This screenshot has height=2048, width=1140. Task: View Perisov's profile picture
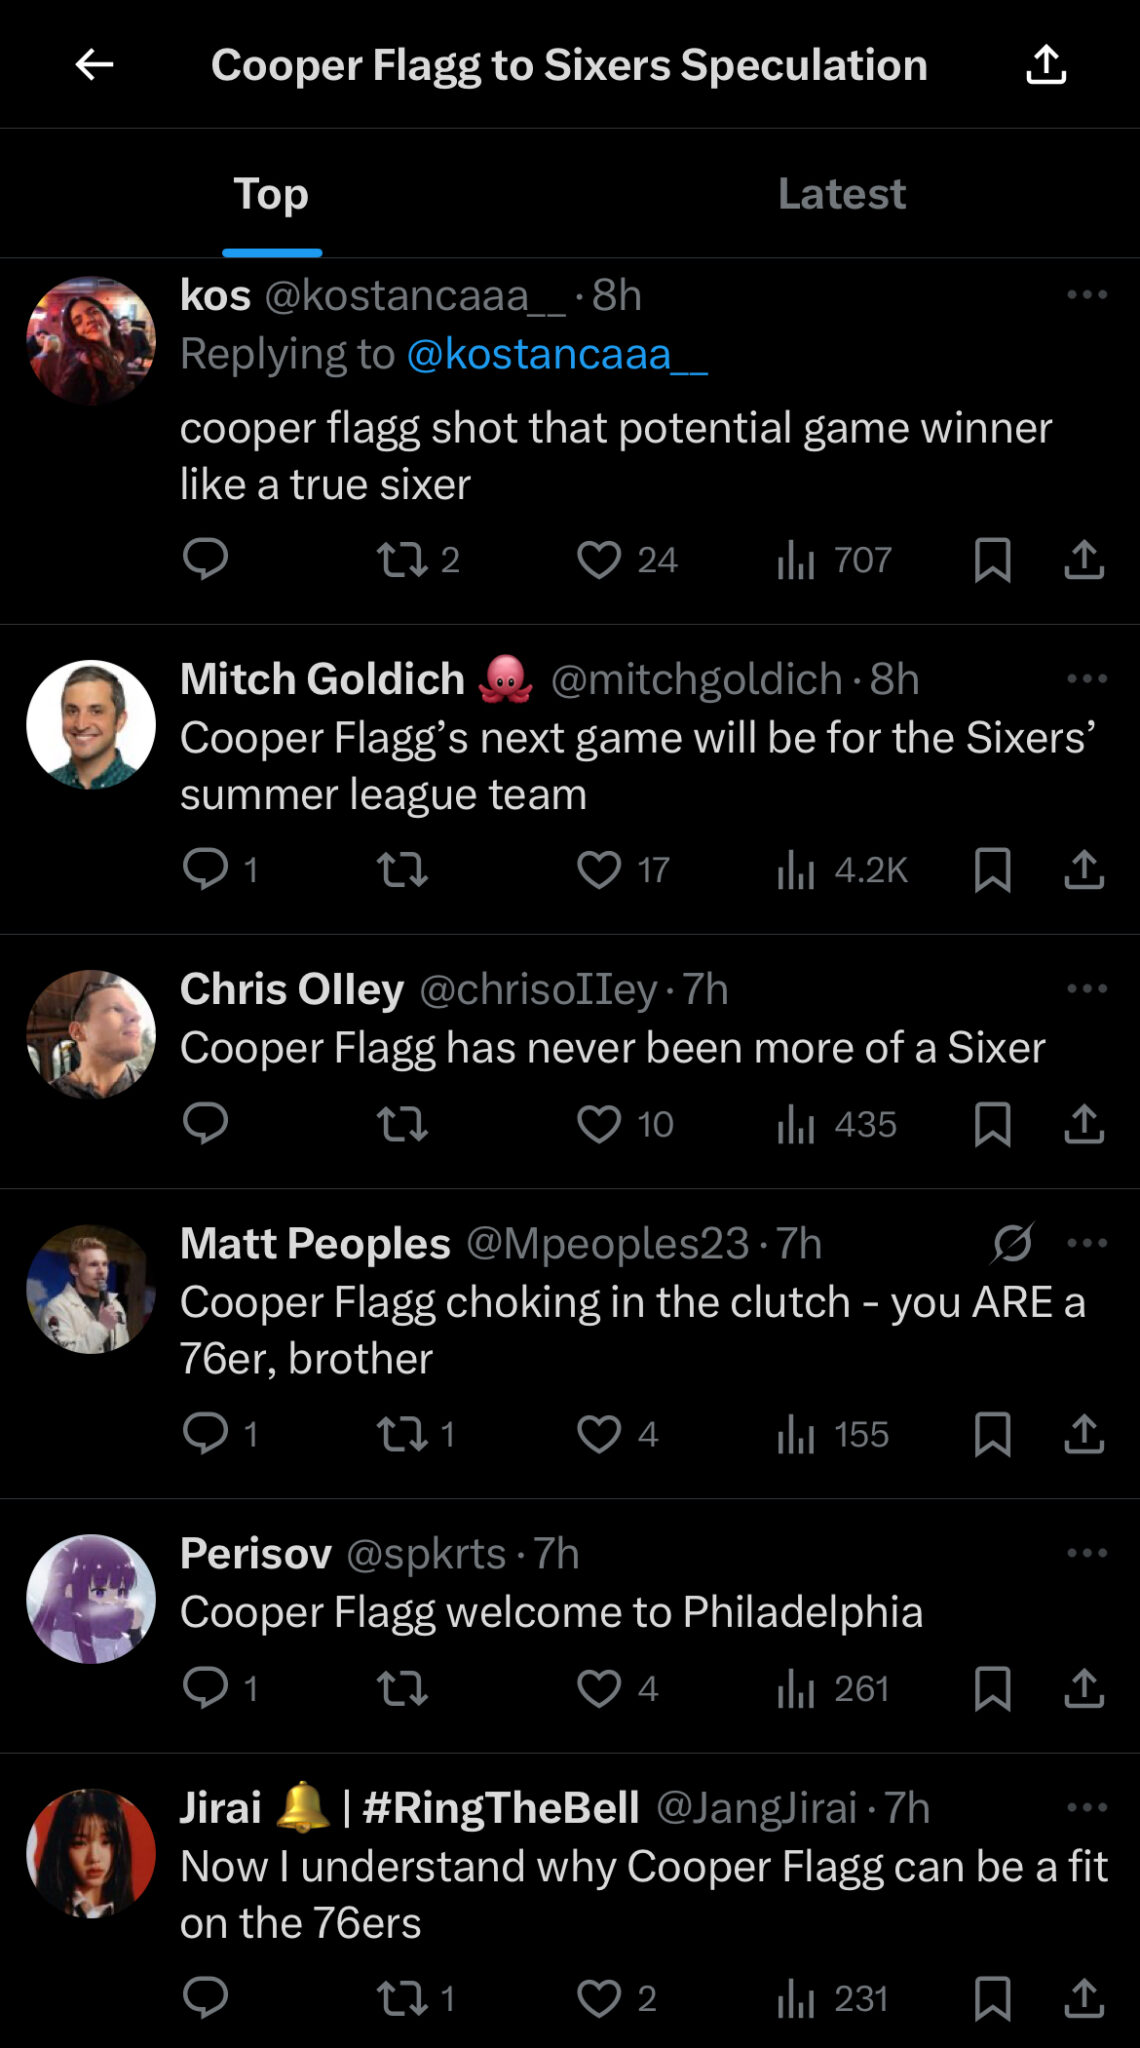(91, 1598)
